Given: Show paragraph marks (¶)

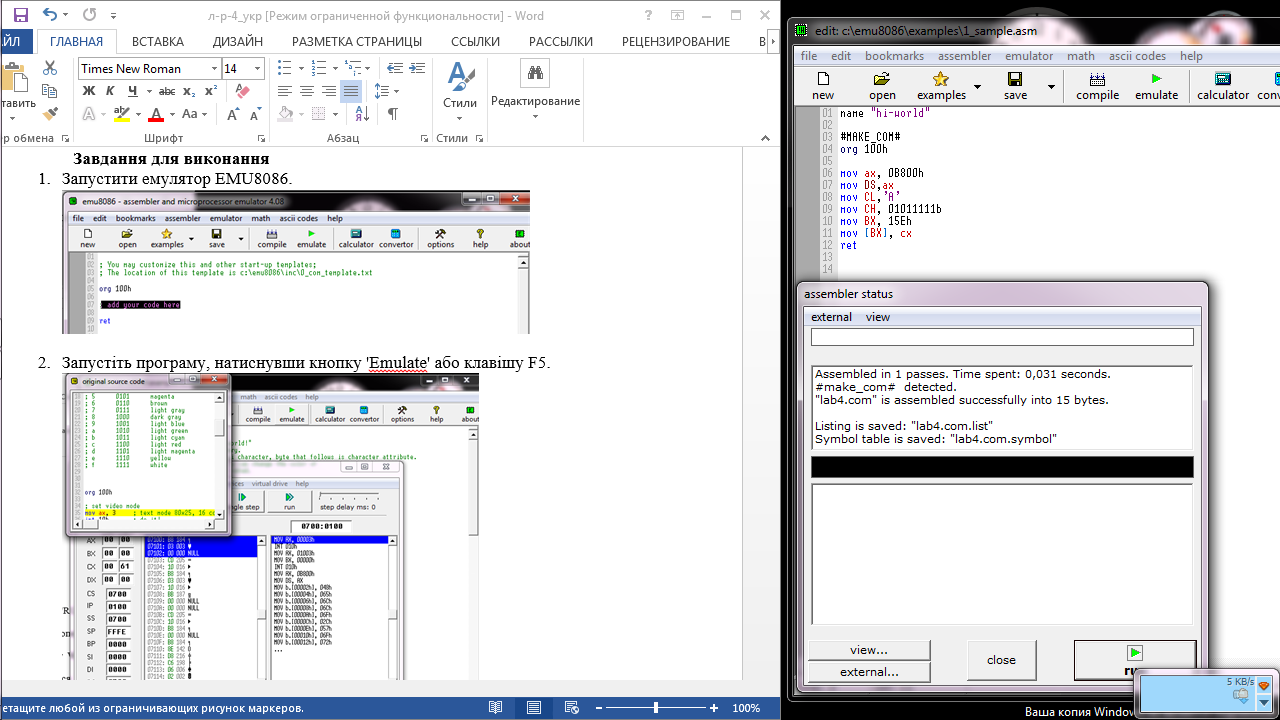Looking at the screenshot, I should coord(392,115).
